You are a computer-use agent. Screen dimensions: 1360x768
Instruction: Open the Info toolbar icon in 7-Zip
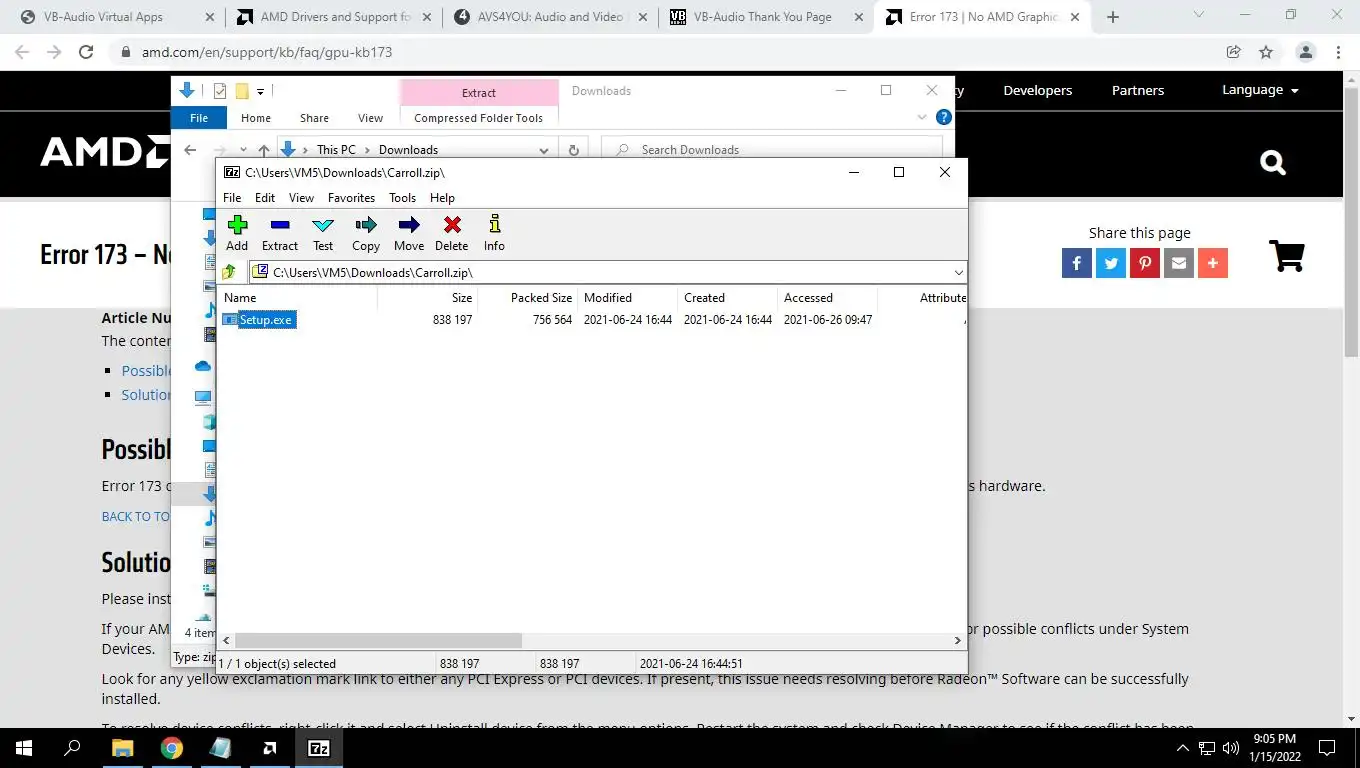coord(494,233)
